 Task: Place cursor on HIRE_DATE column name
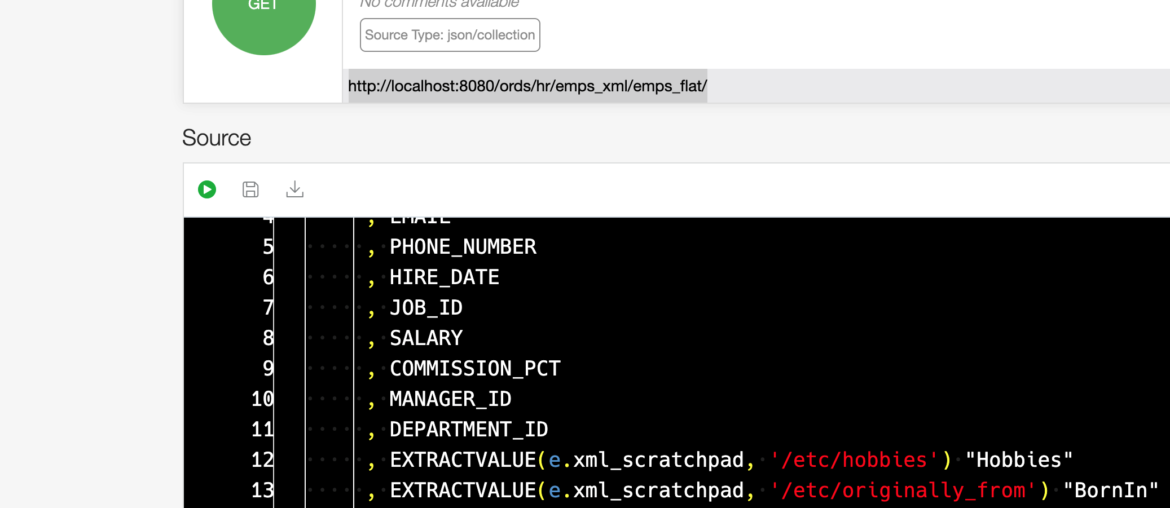(x=444, y=277)
